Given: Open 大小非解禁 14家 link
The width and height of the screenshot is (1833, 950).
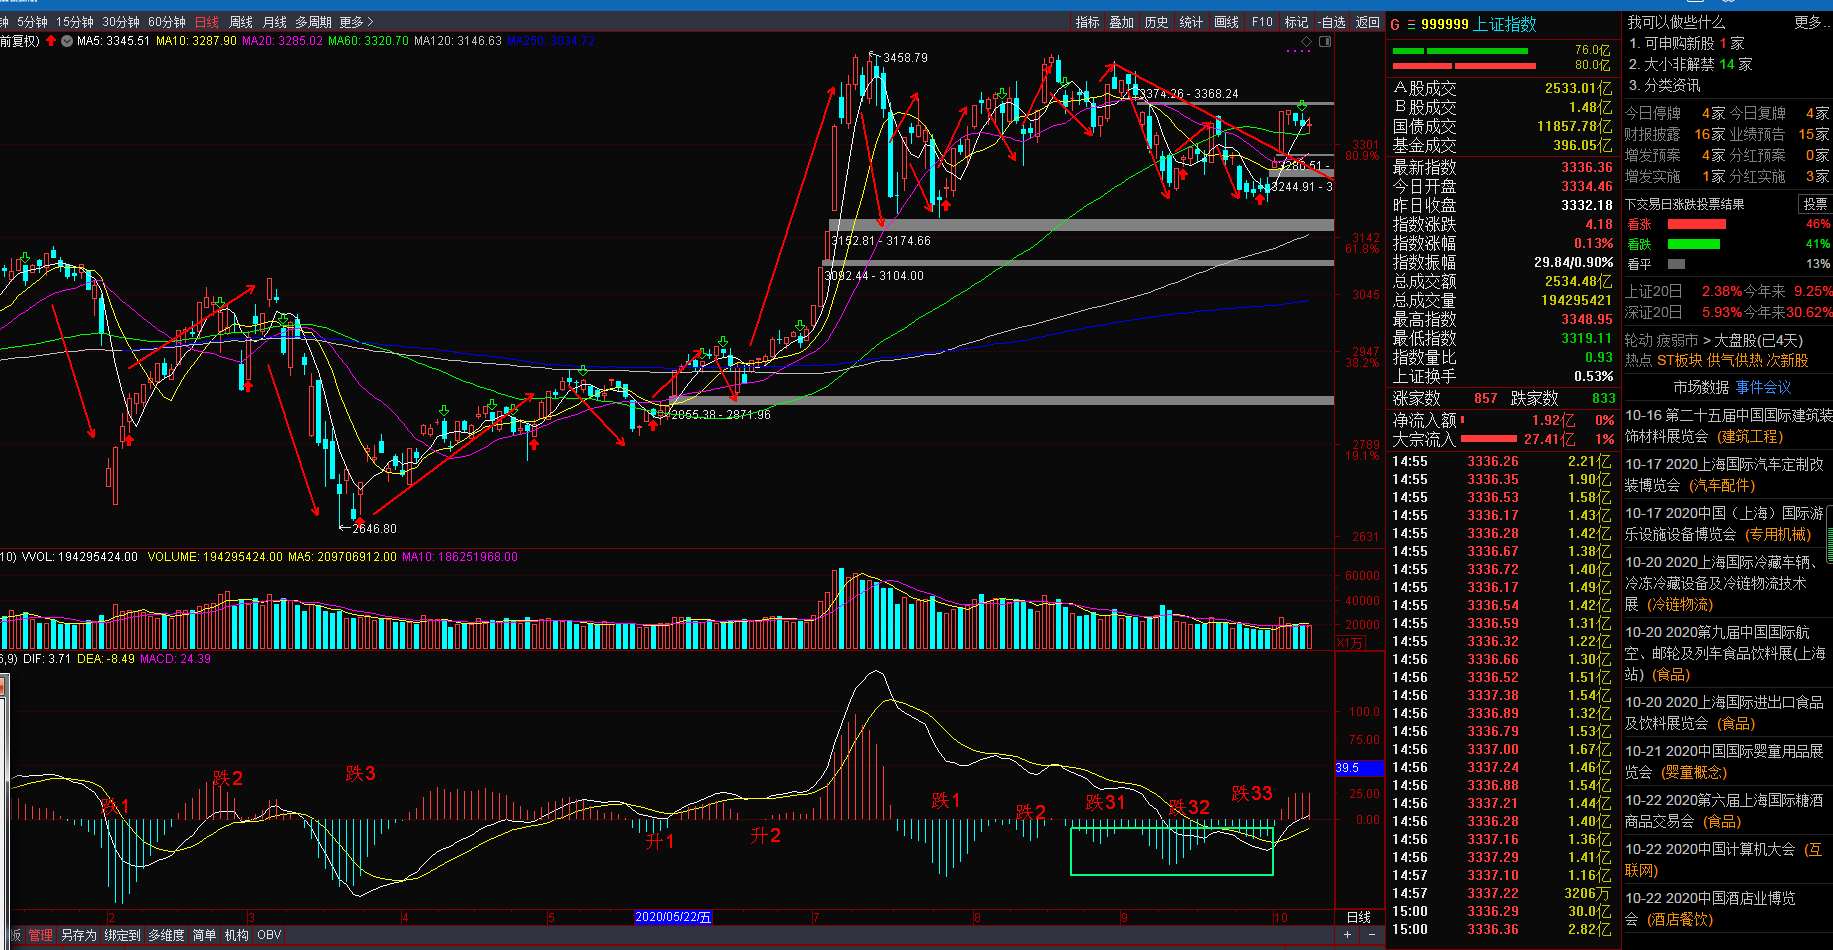Looking at the screenshot, I should coord(1698,64).
